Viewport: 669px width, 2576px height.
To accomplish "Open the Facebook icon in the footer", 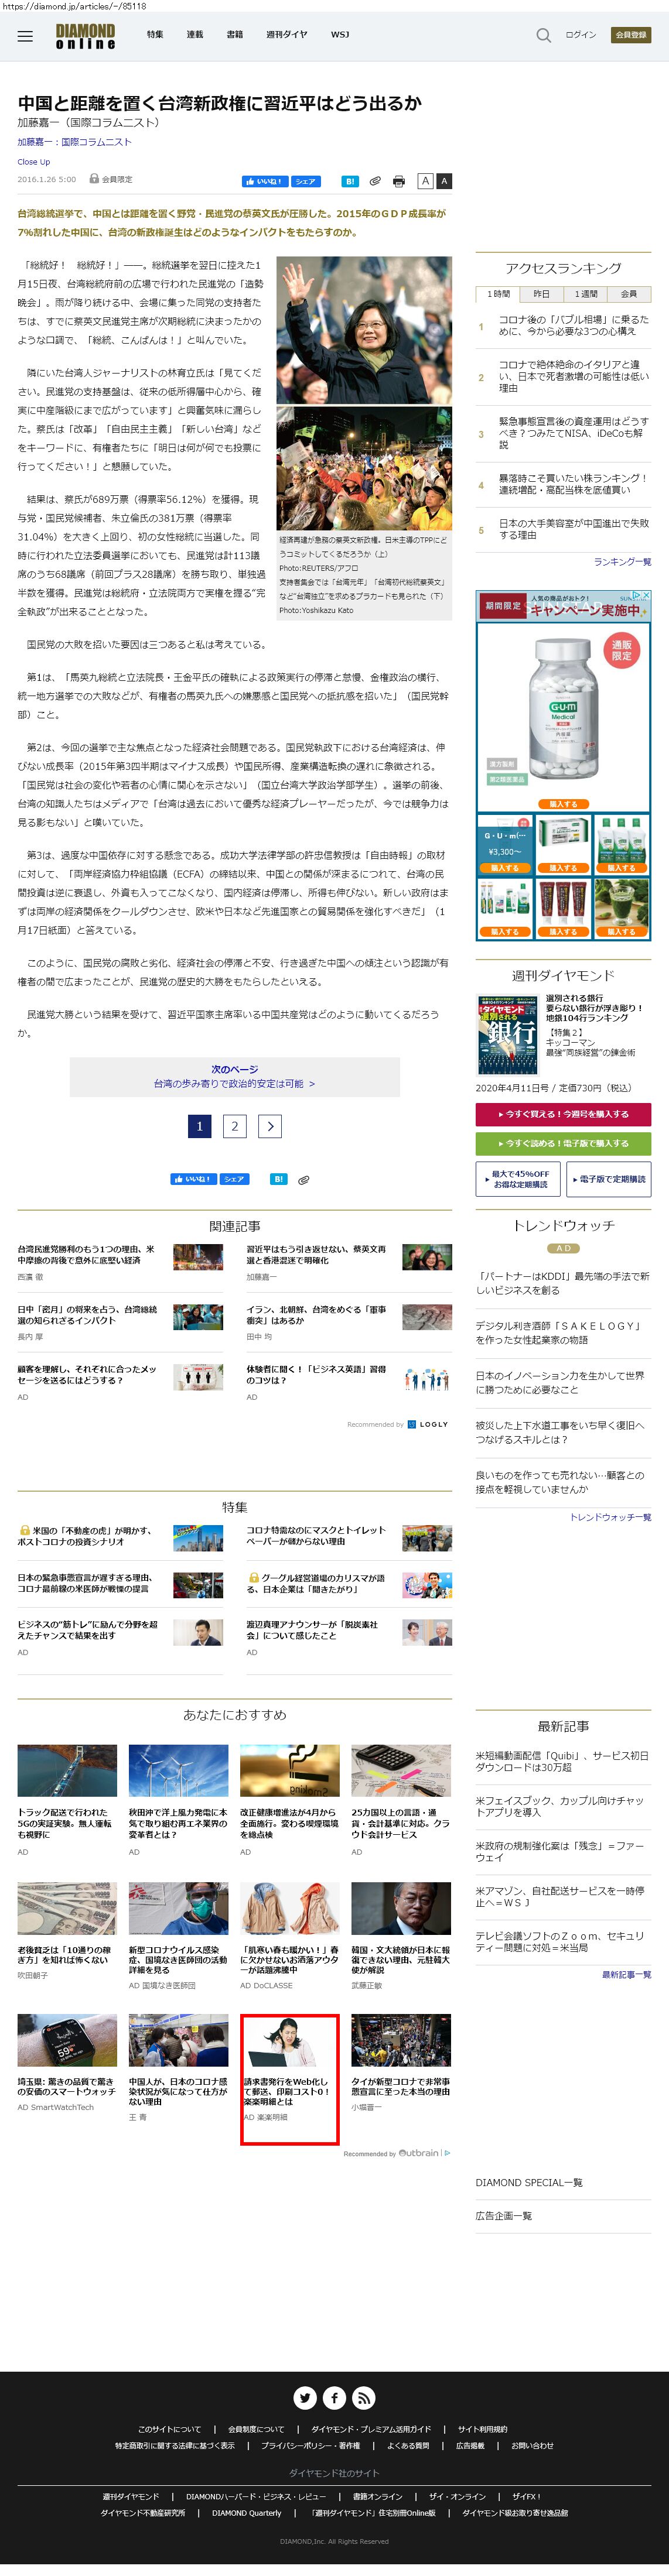I will coord(334,2397).
